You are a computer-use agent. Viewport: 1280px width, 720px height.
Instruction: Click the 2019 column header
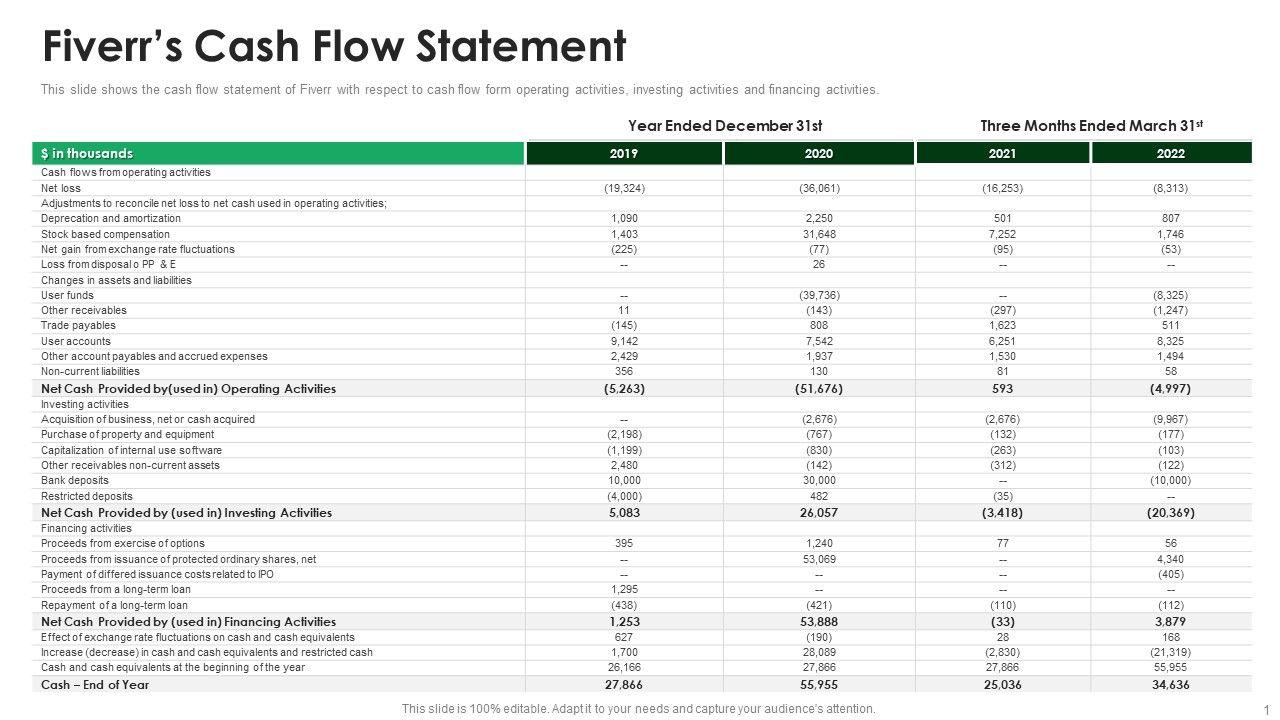coord(623,154)
